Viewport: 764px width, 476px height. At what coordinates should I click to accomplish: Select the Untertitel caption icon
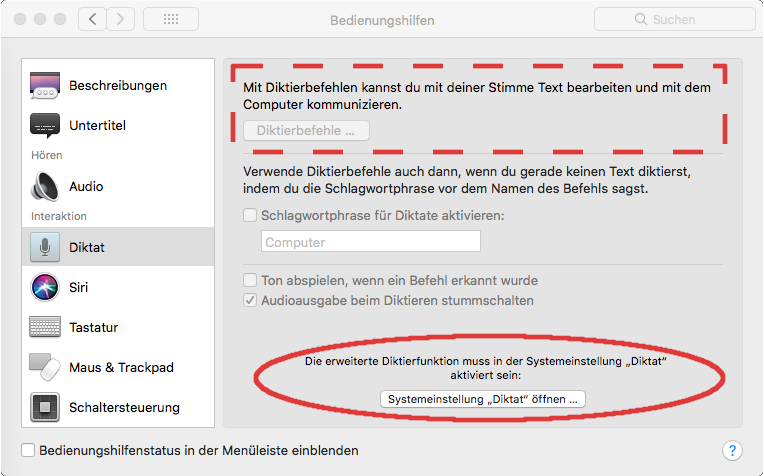click(45, 126)
